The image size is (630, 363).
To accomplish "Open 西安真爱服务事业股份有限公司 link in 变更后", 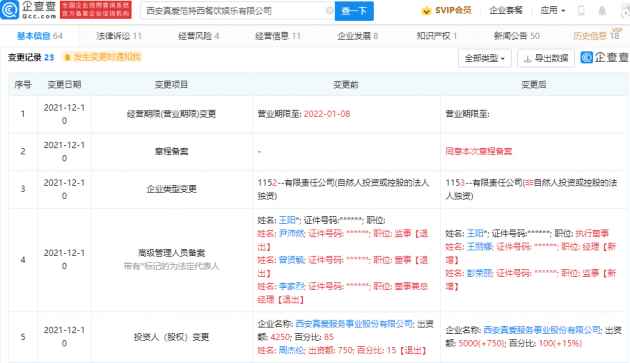I will click(542, 330).
